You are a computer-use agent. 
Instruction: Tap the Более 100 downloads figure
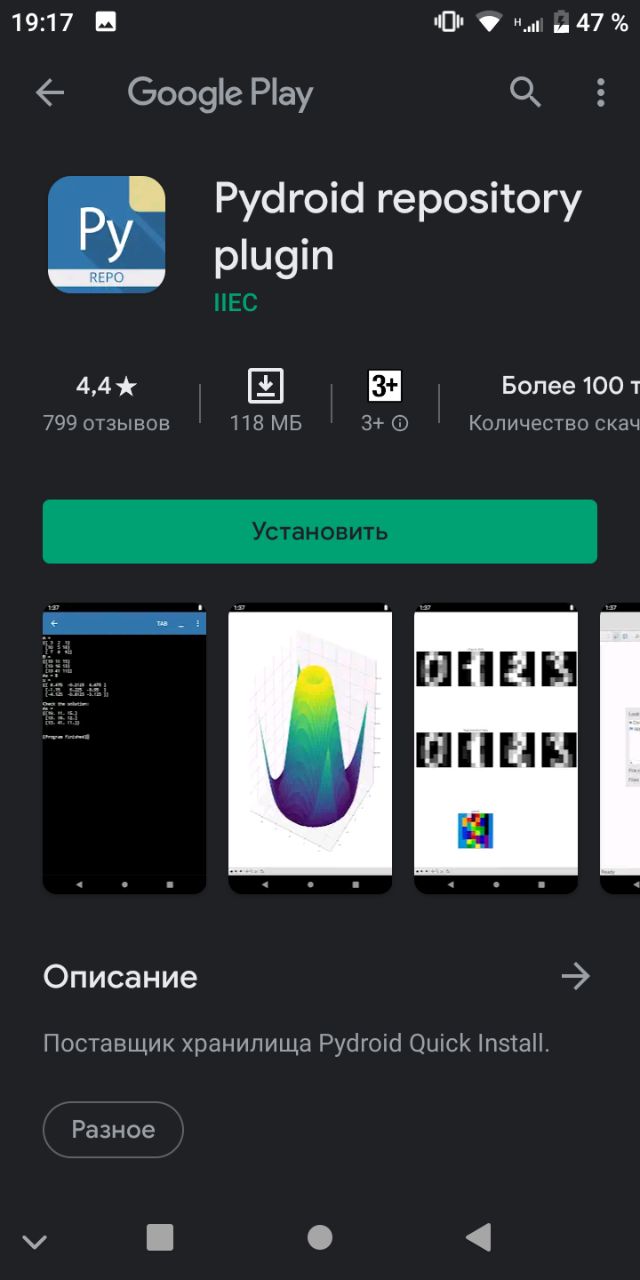(570, 386)
